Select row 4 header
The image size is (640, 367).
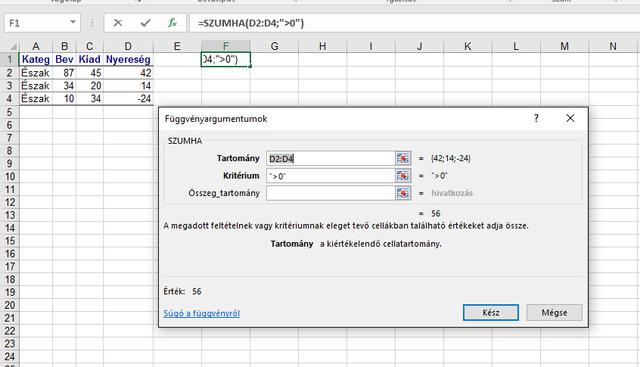pos(9,99)
